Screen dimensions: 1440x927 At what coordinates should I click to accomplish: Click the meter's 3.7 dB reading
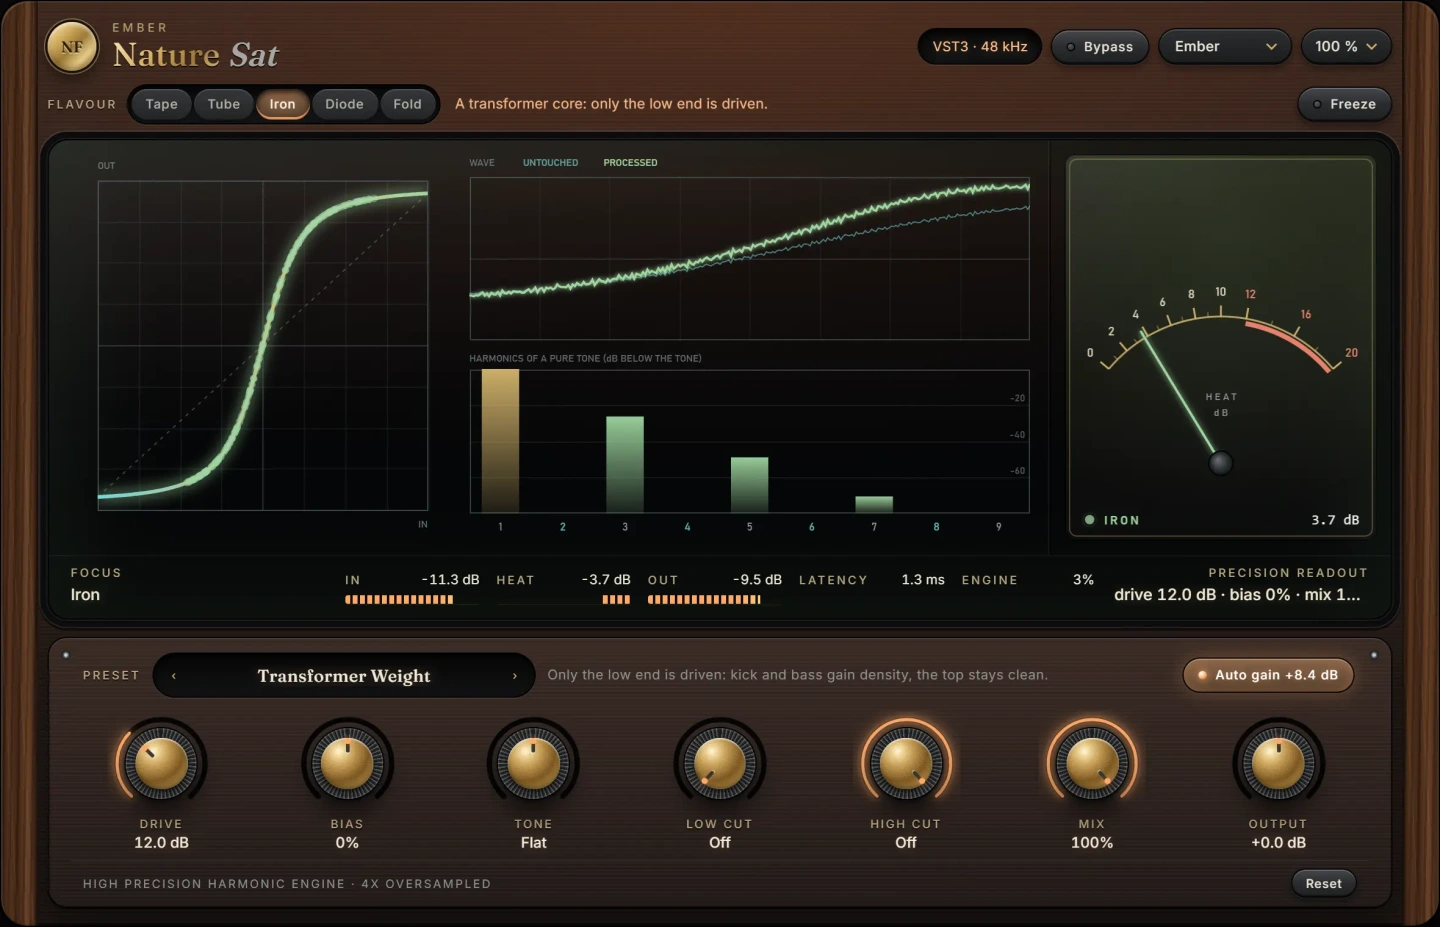pos(1335,520)
